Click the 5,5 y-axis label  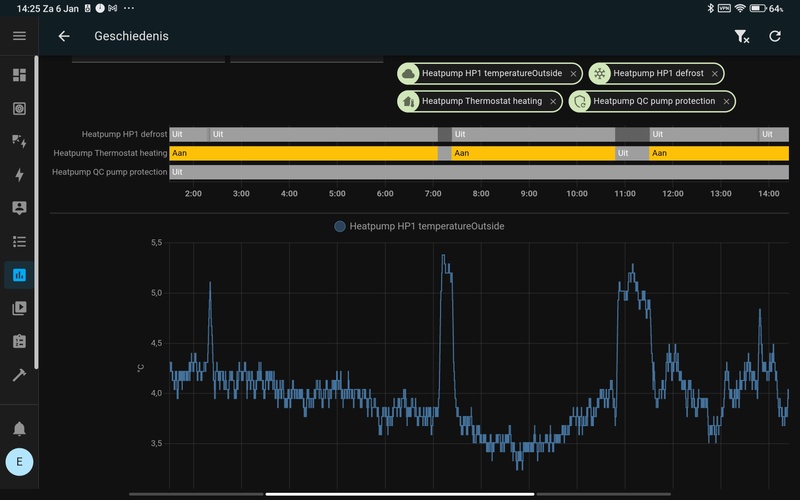[x=156, y=243]
